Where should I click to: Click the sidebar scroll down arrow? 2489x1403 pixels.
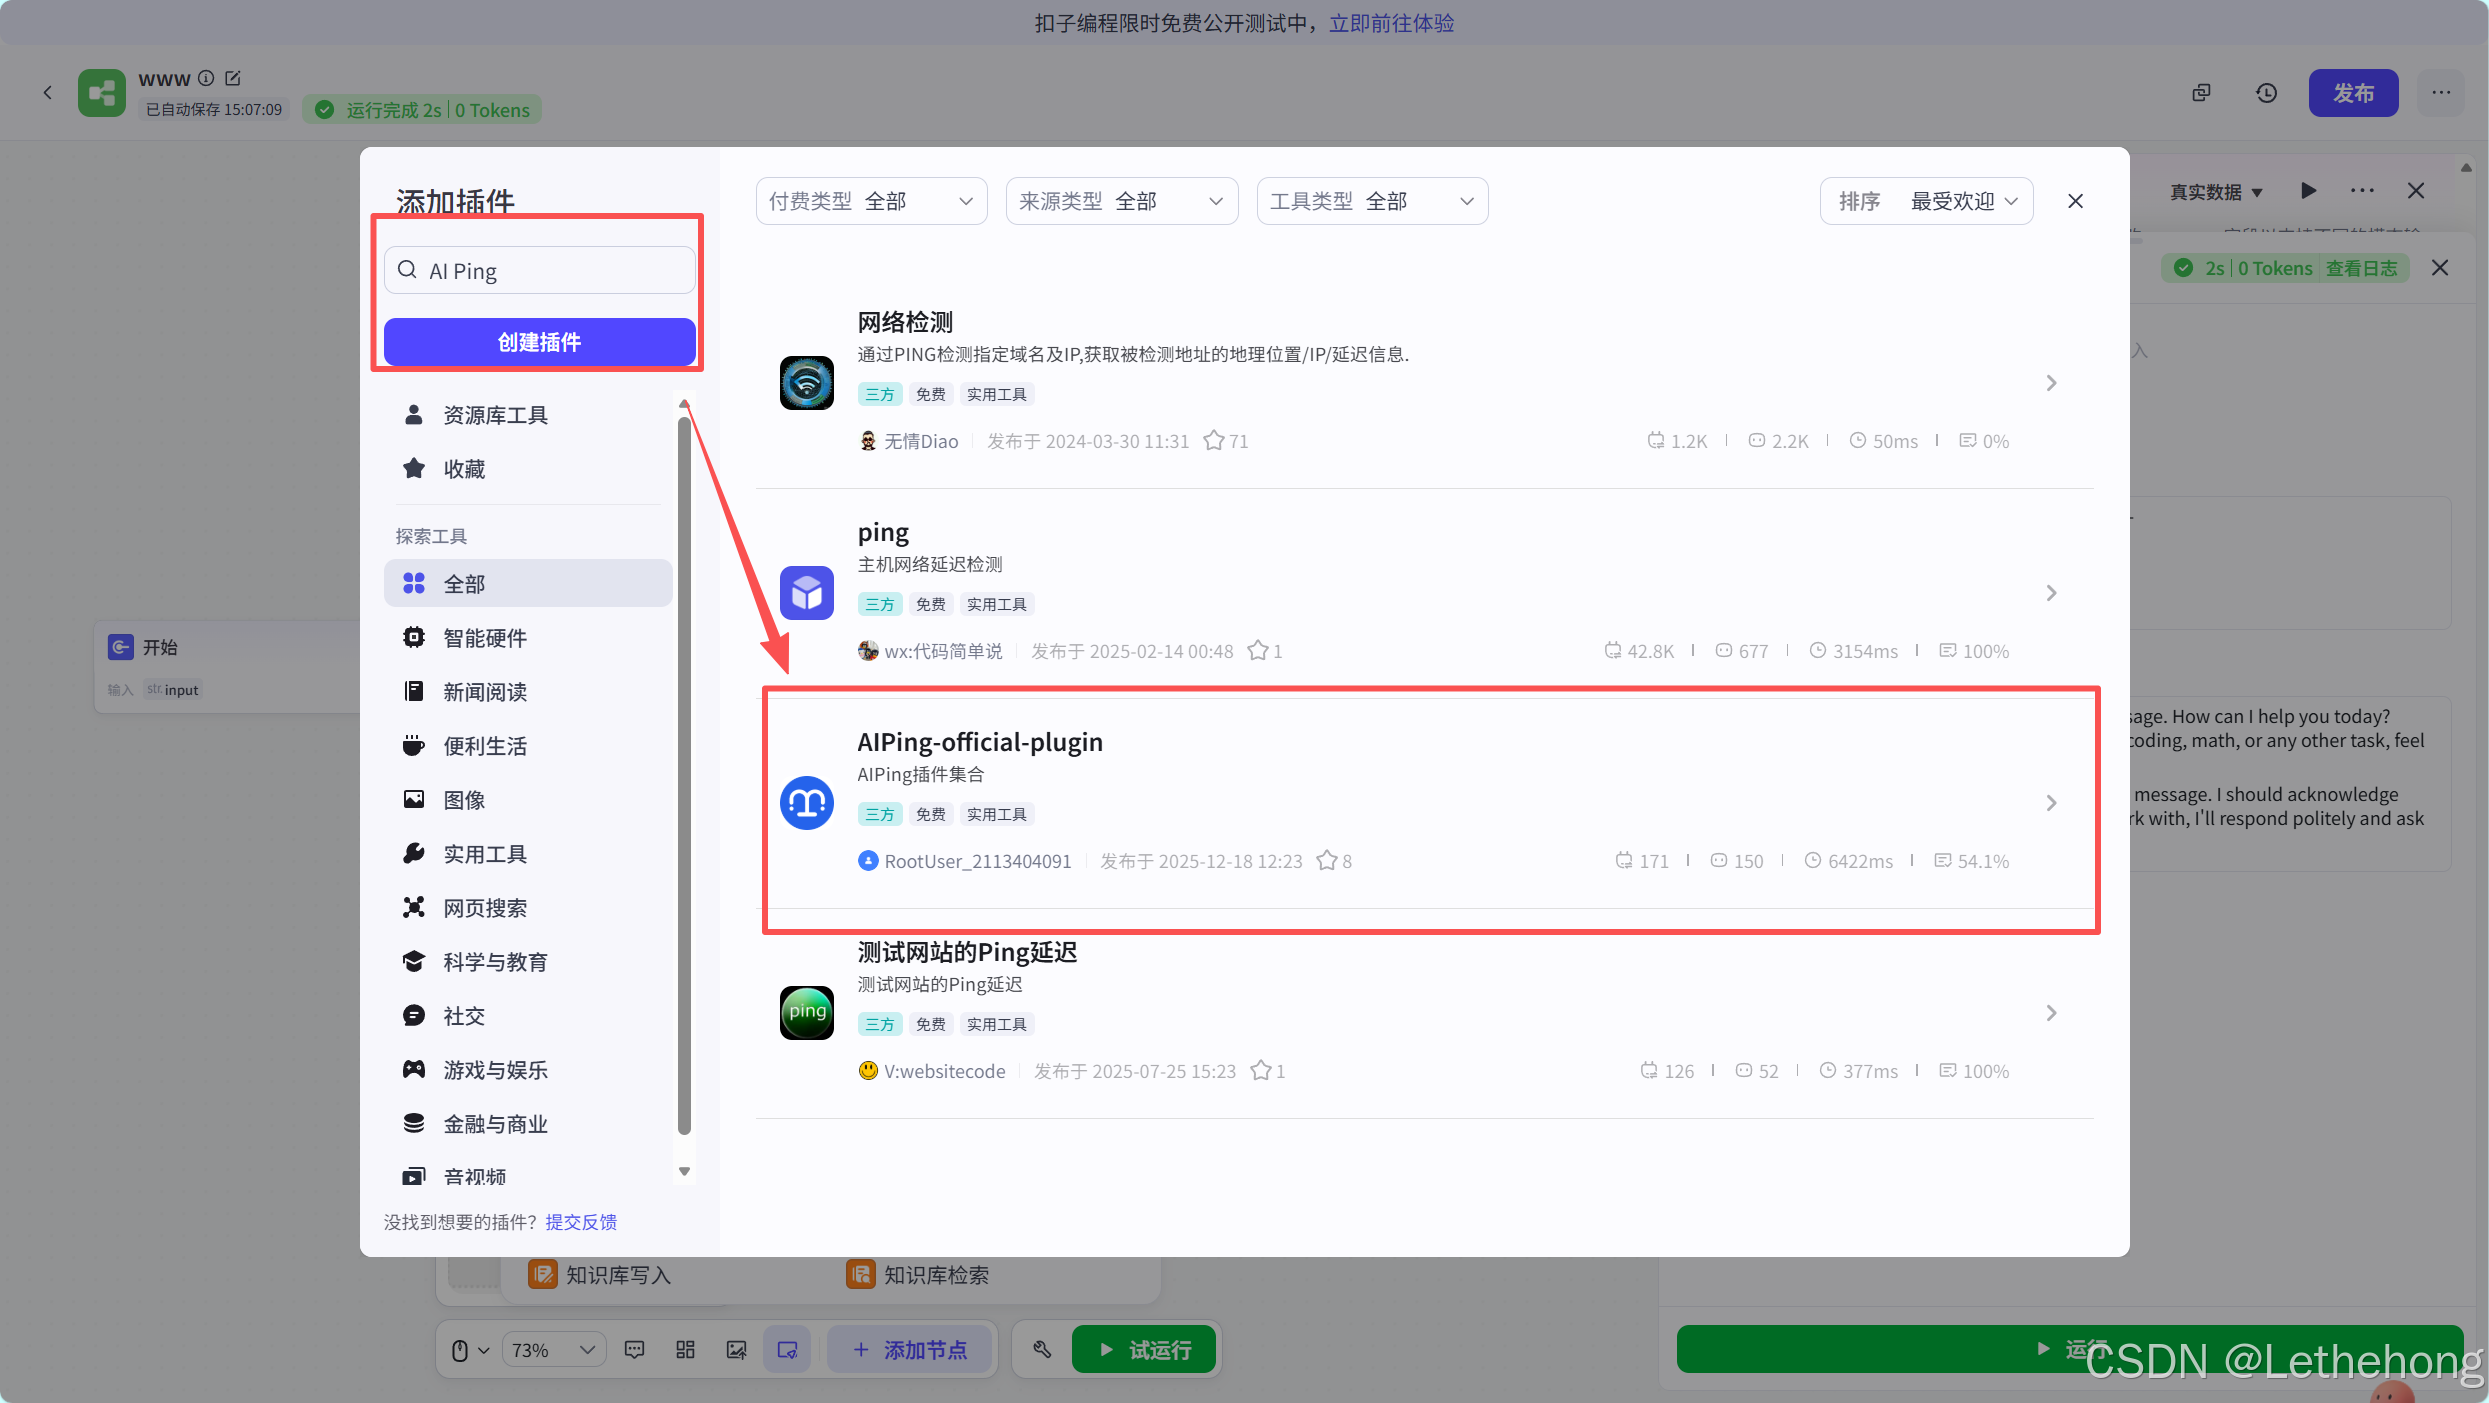[684, 1171]
